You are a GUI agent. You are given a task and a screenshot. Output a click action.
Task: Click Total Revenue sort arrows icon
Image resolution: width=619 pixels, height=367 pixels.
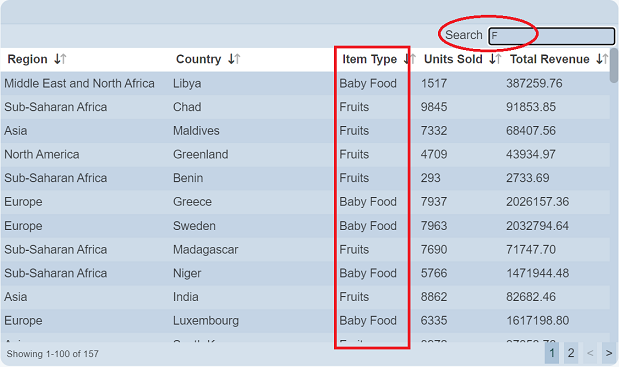click(602, 59)
